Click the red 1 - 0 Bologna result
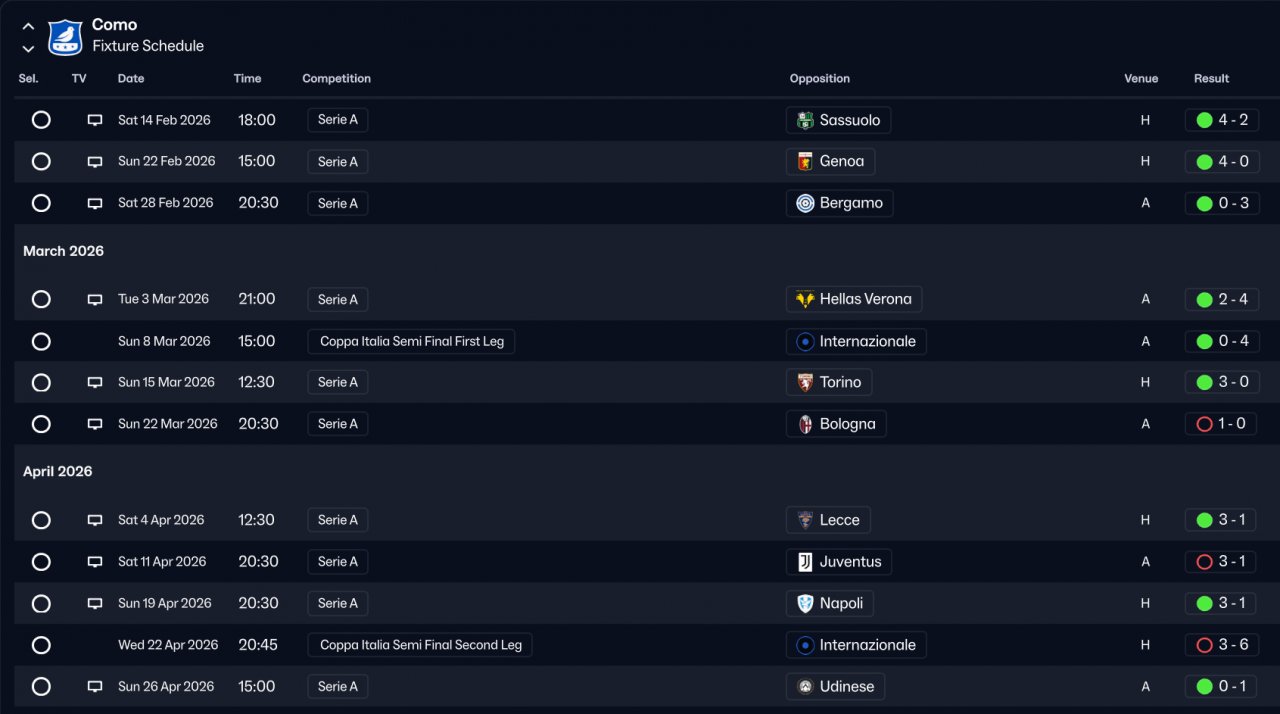Image resolution: width=1280 pixels, height=714 pixels. 1222,424
